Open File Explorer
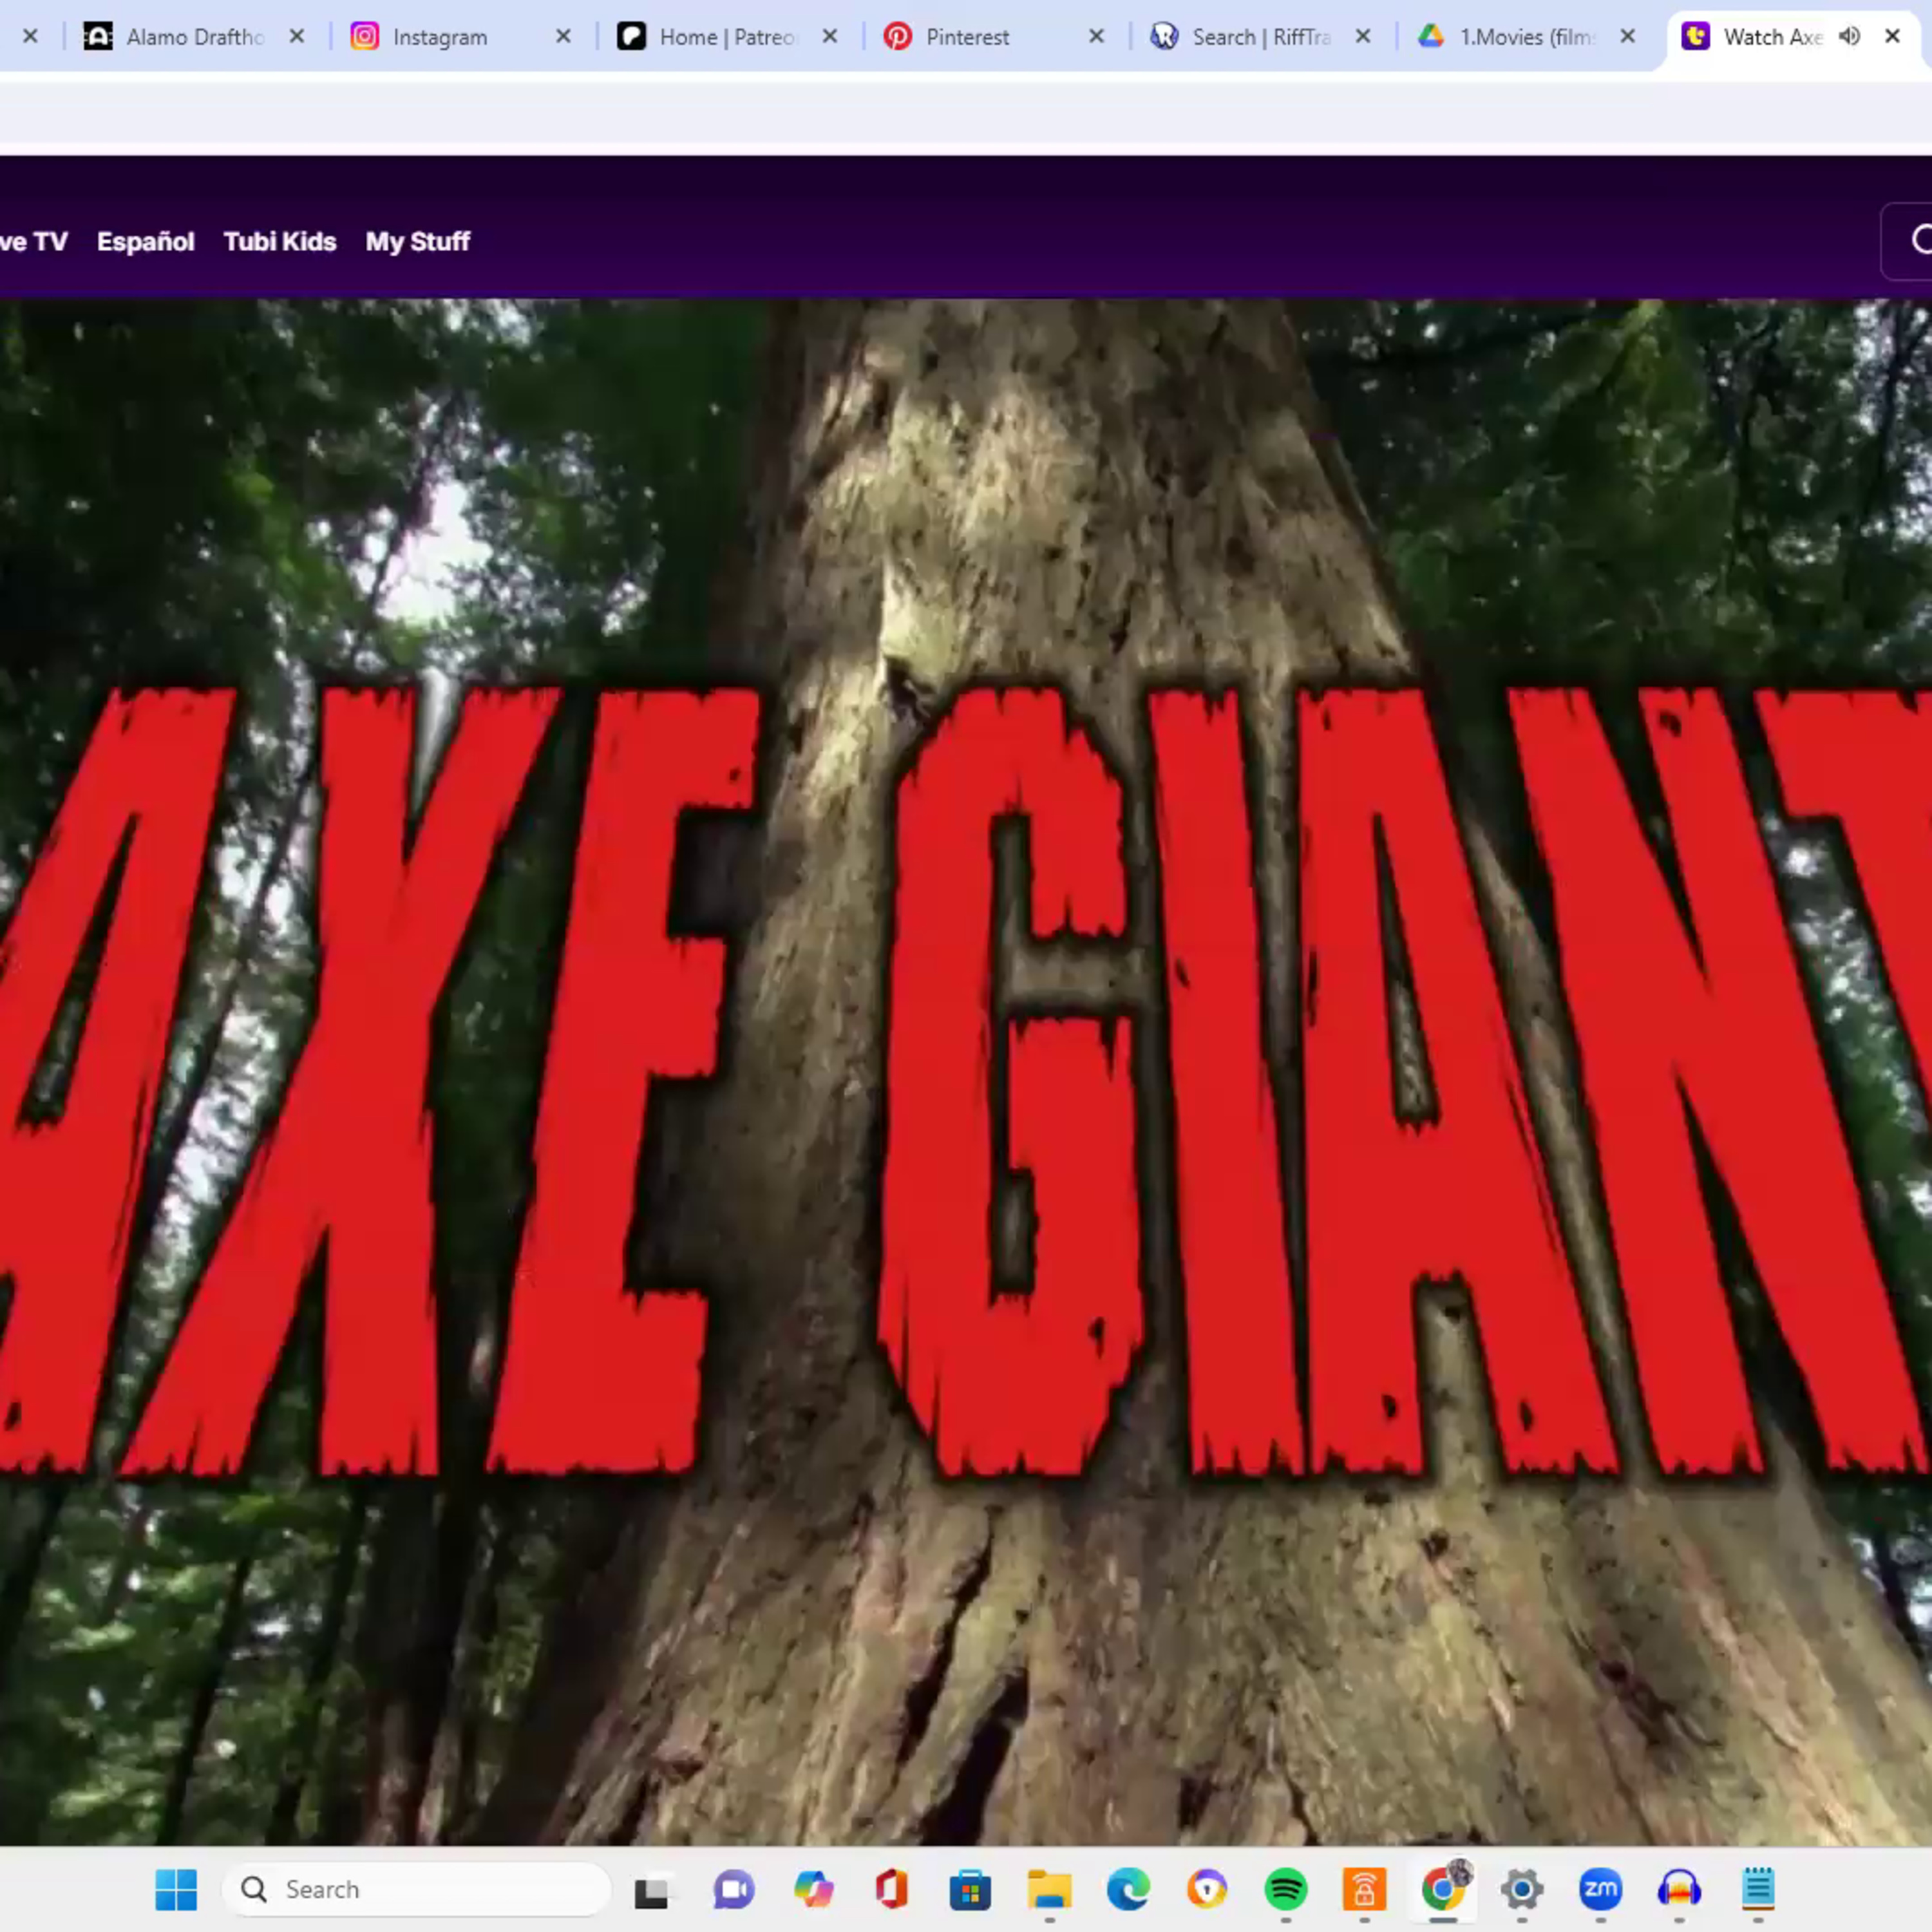This screenshot has height=1932, width=1932. (1049, 1889)
